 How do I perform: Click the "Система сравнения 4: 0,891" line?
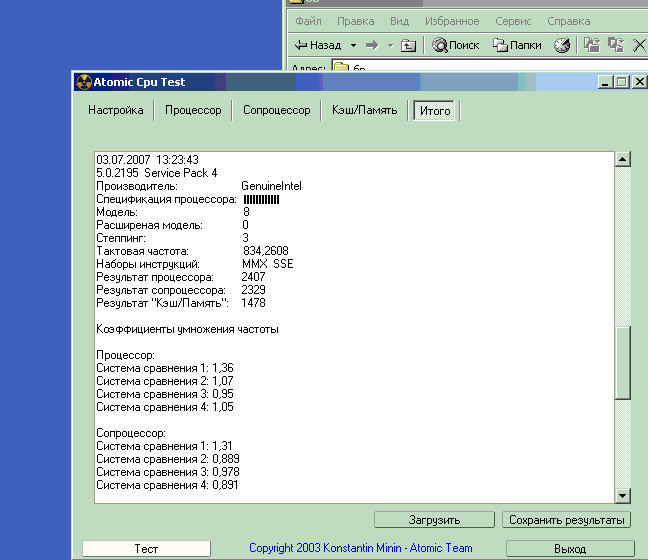tap(167, 485)
